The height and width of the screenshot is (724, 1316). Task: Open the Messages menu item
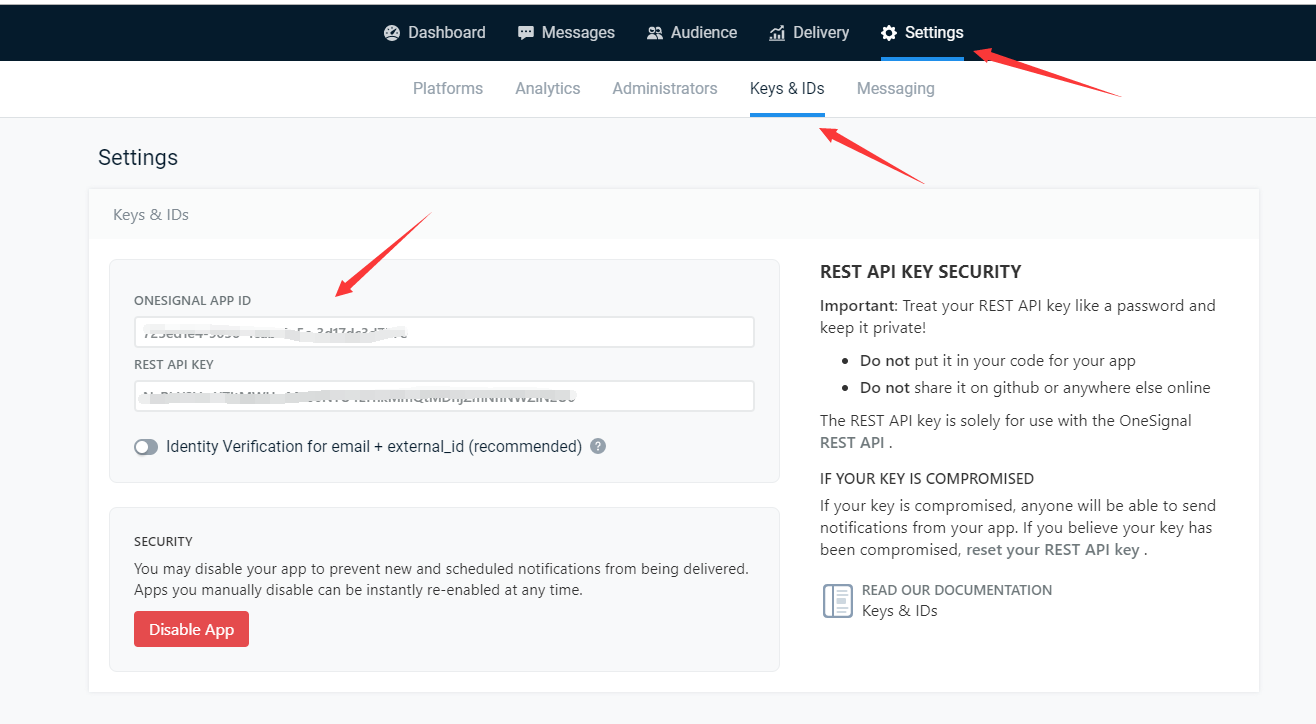566,33
